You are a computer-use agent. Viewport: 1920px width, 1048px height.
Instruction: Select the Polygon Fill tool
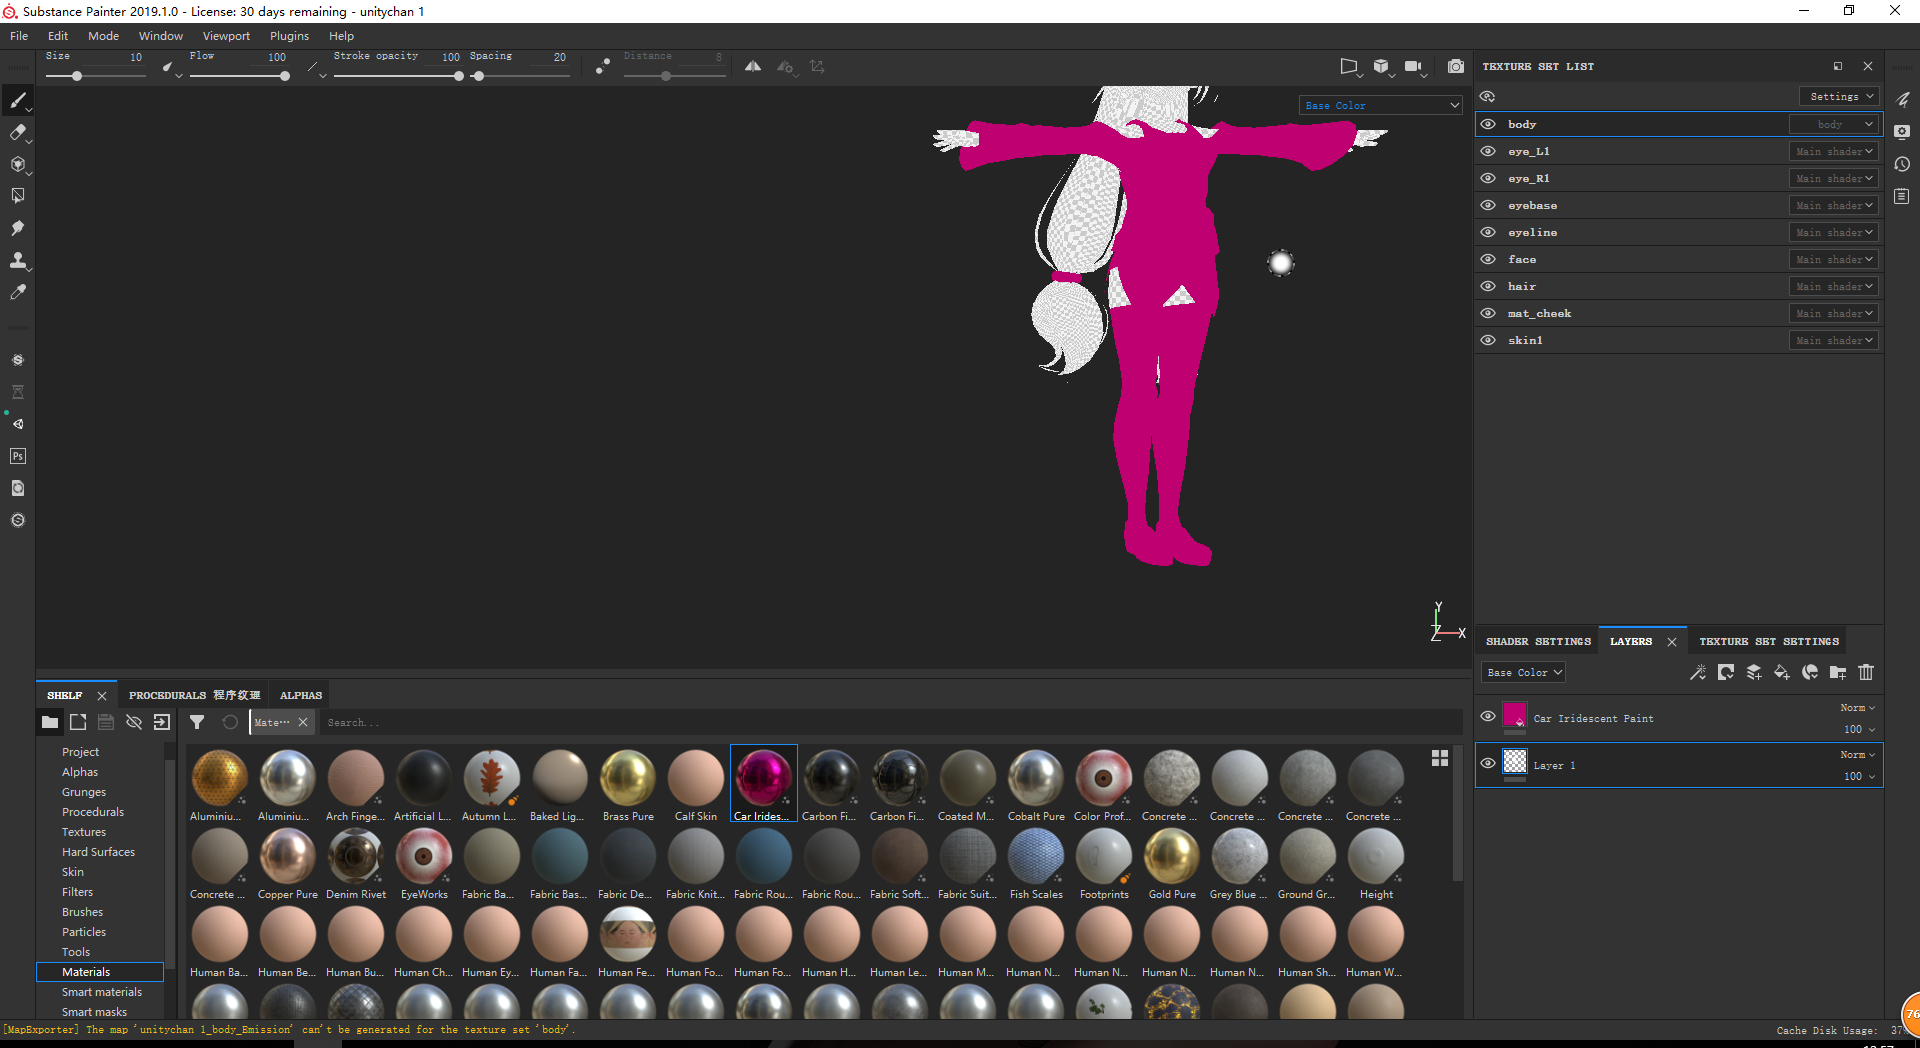coord(17,196)
